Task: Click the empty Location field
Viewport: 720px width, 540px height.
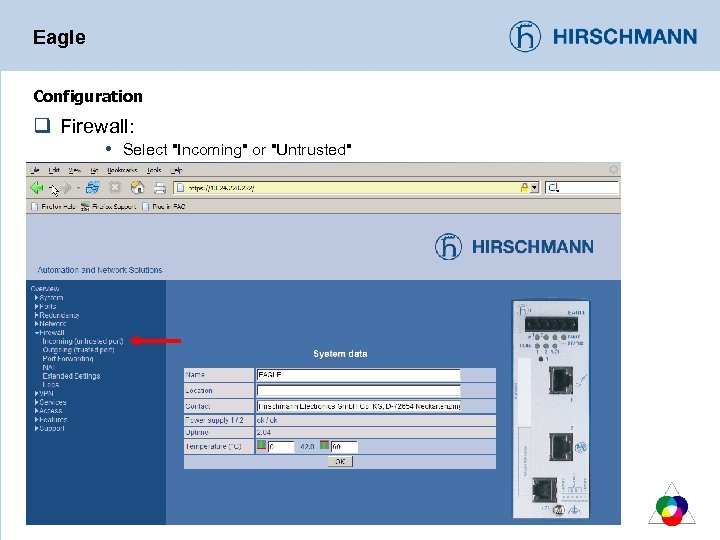Action: click(358, 390)
